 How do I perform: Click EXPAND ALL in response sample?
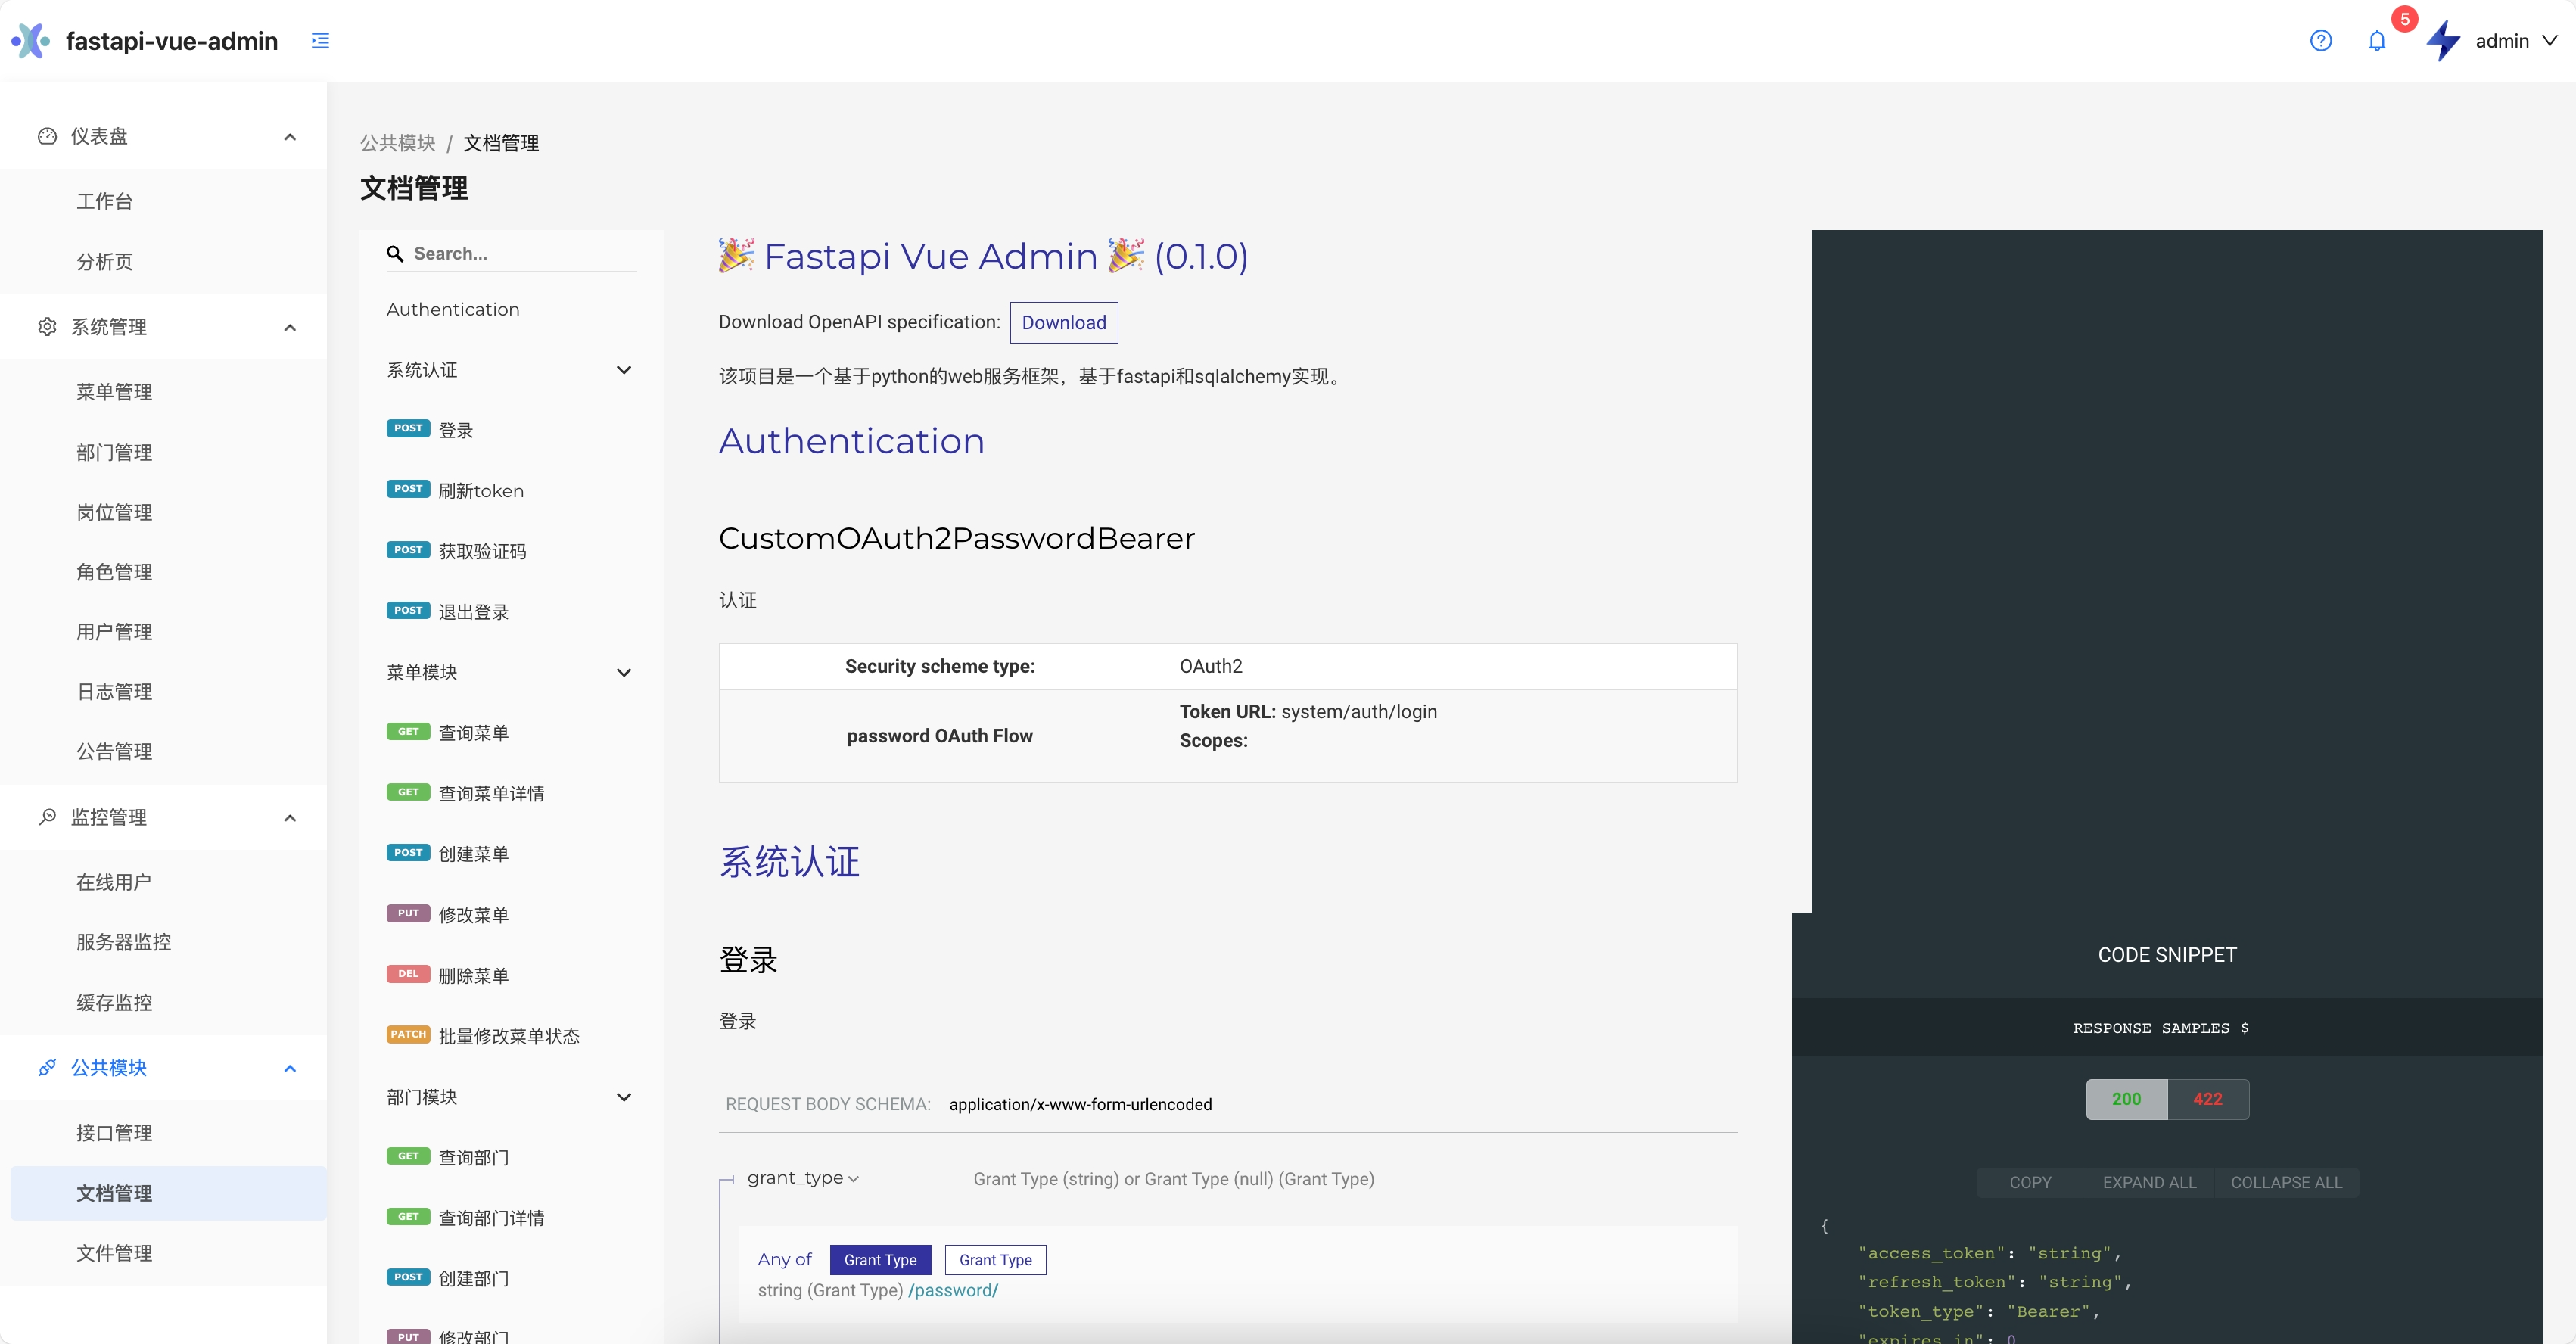(2149, 1182)
